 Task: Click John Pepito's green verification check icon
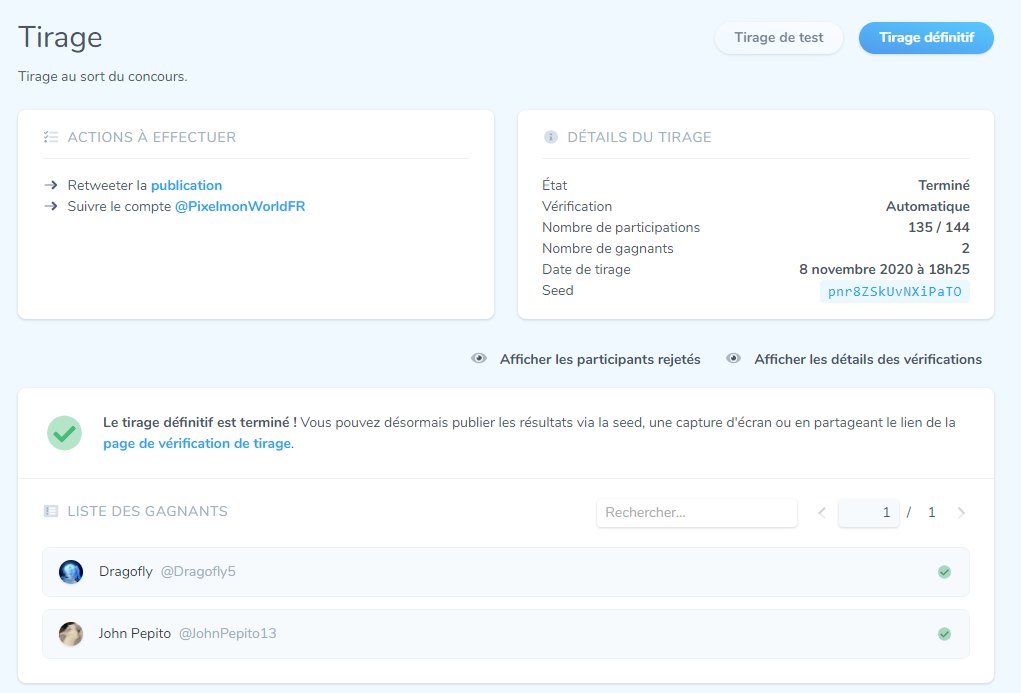point(944,634)
